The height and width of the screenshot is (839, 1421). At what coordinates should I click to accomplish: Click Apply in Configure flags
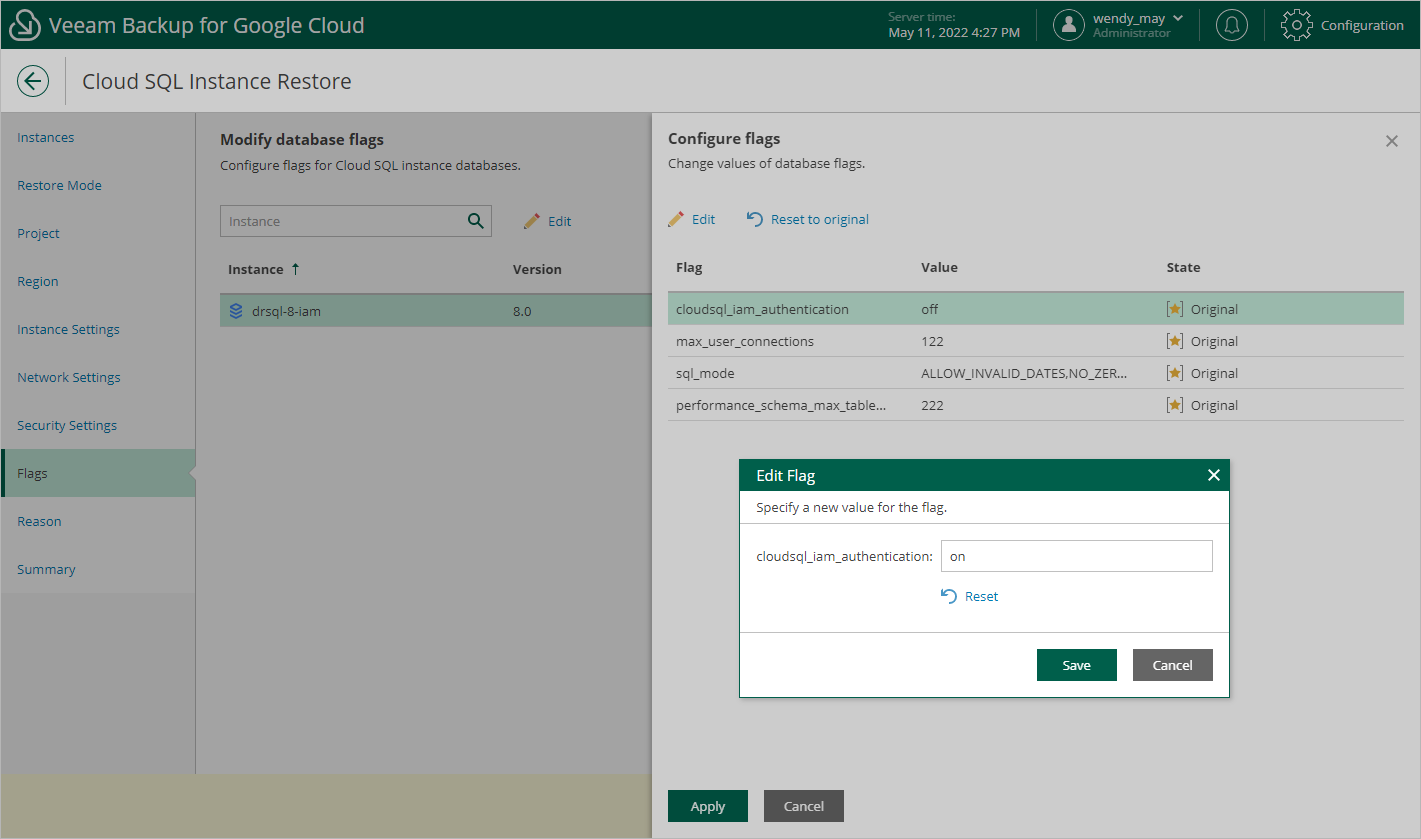click(x=708, y=806)
